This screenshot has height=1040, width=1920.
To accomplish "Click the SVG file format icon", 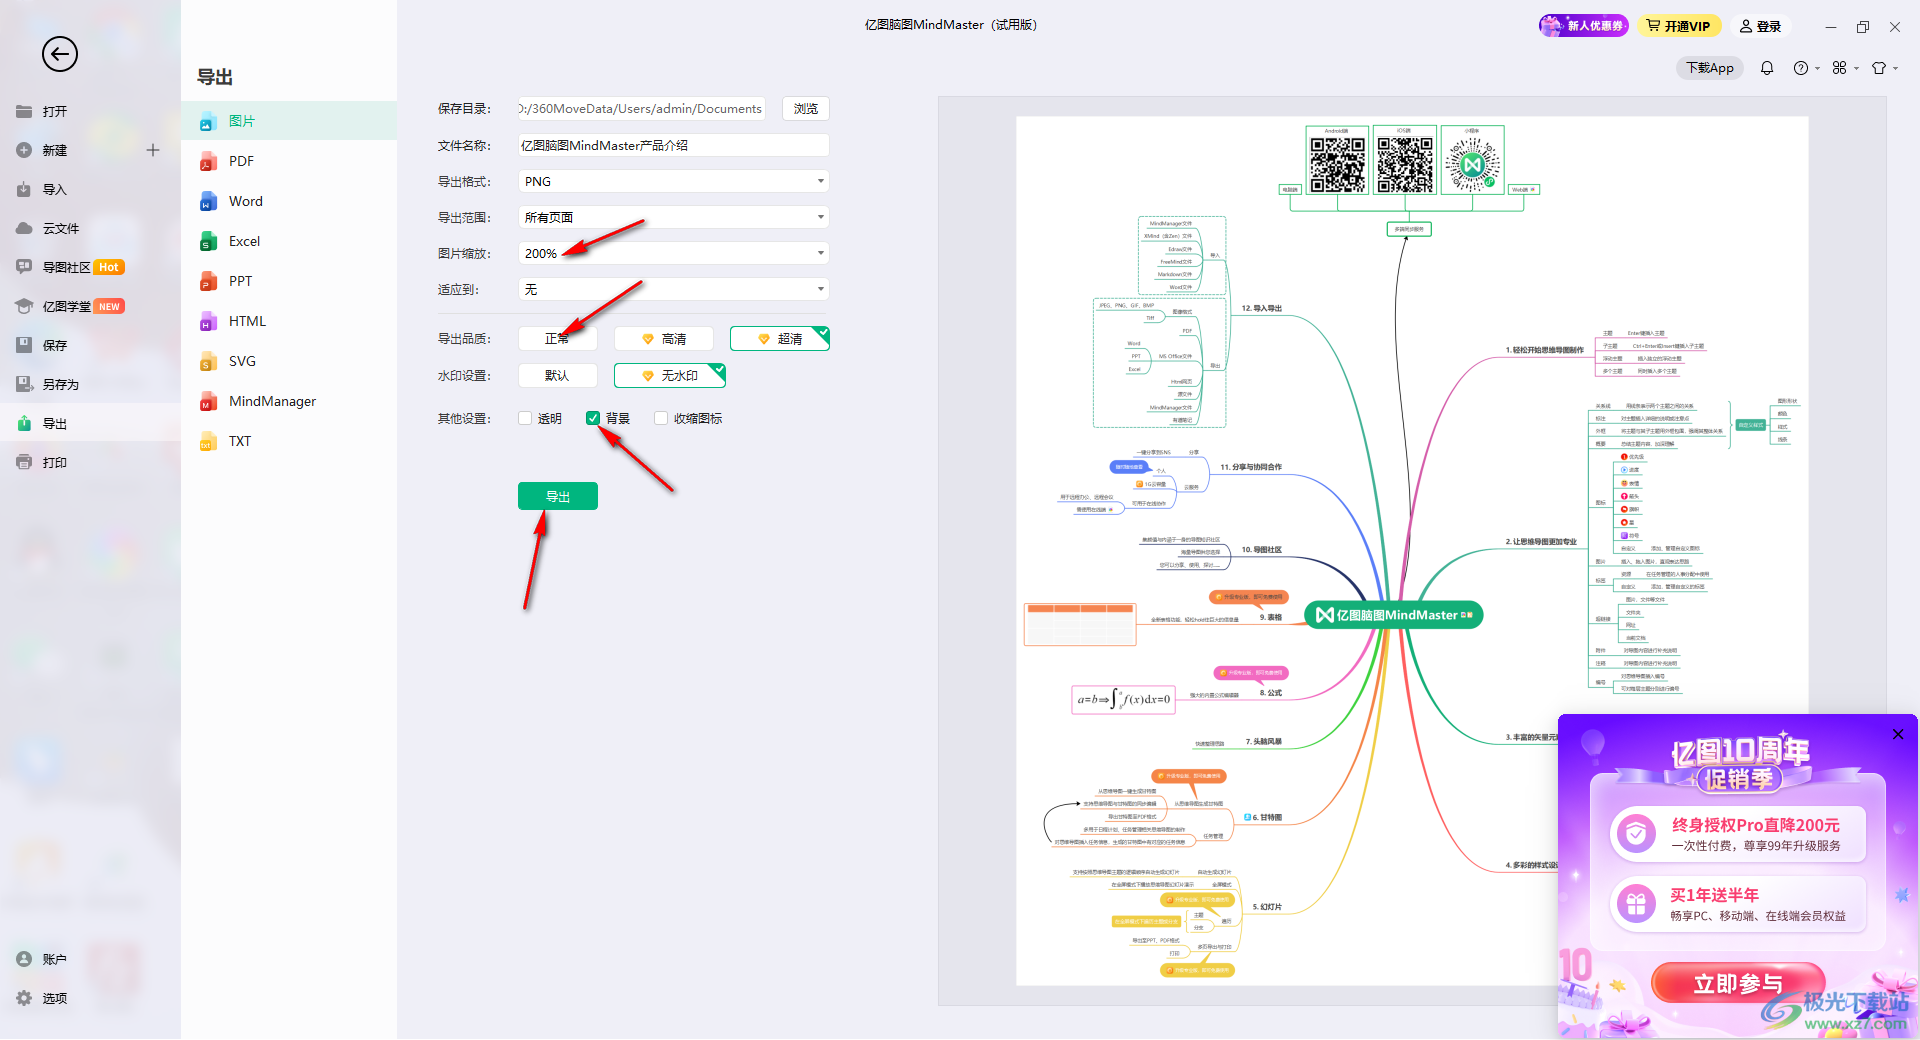I will pyautogui.click(x=208, y=362).
